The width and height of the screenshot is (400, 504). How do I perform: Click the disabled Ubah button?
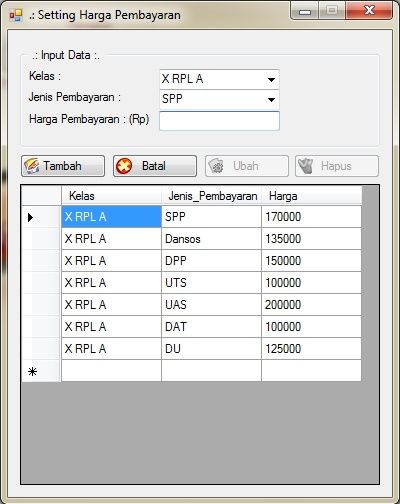[247, 166]
